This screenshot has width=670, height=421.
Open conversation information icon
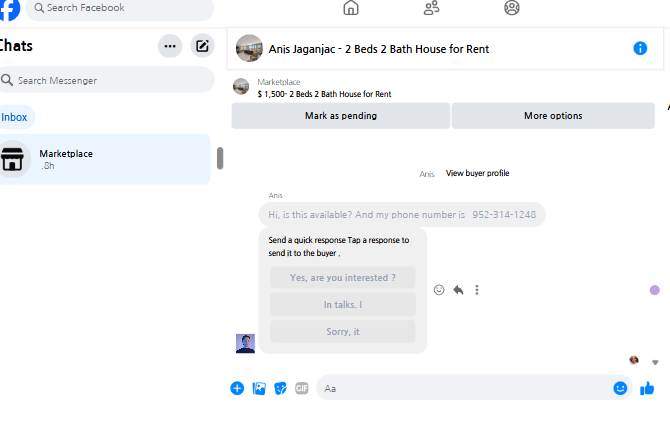tap(640, 48)
